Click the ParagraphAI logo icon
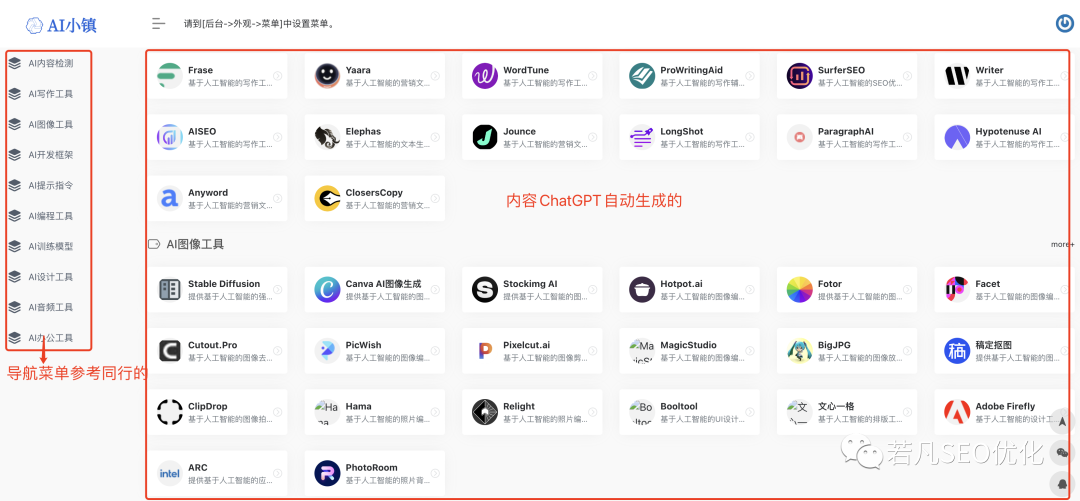Viewport: 1080px width, 501px height. [x=800, y=137]
